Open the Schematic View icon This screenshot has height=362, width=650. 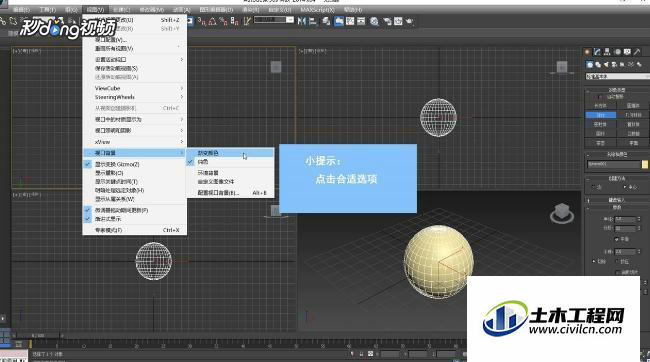tap(361, 21)
